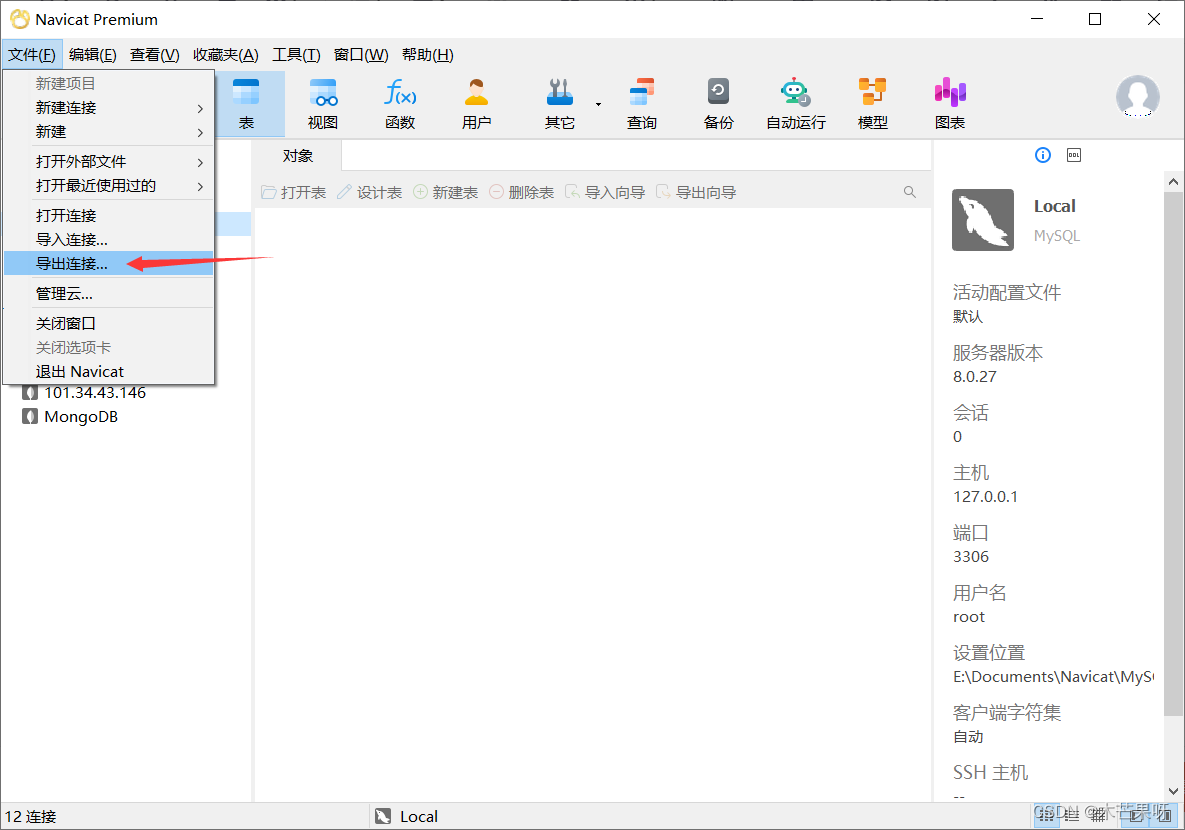Choose 打开连接 from the File menu
The image size is (1185, 830).
click(109, 215)
